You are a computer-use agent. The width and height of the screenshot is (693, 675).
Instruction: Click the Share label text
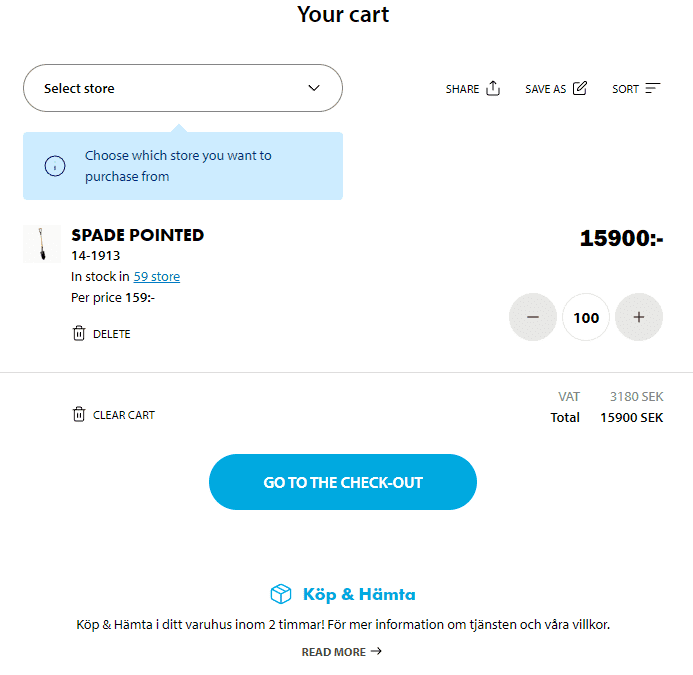462,89
